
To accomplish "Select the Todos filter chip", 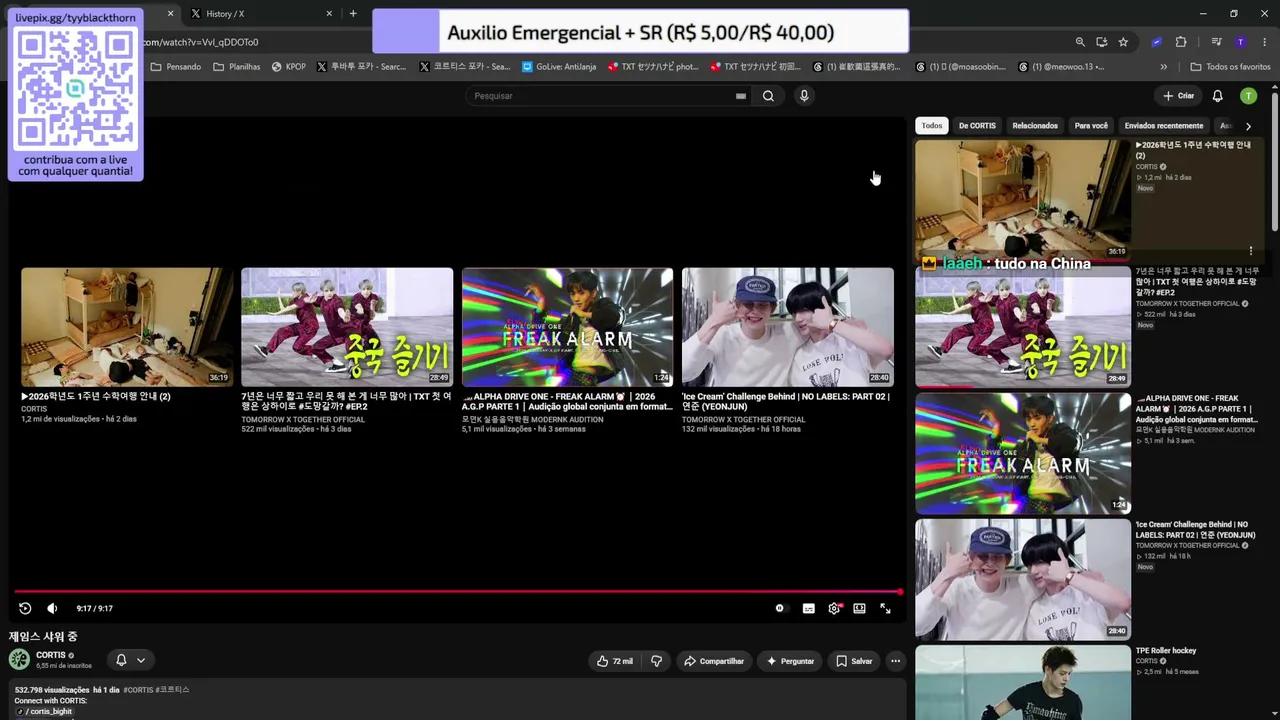I will click(x=932, y=126).
